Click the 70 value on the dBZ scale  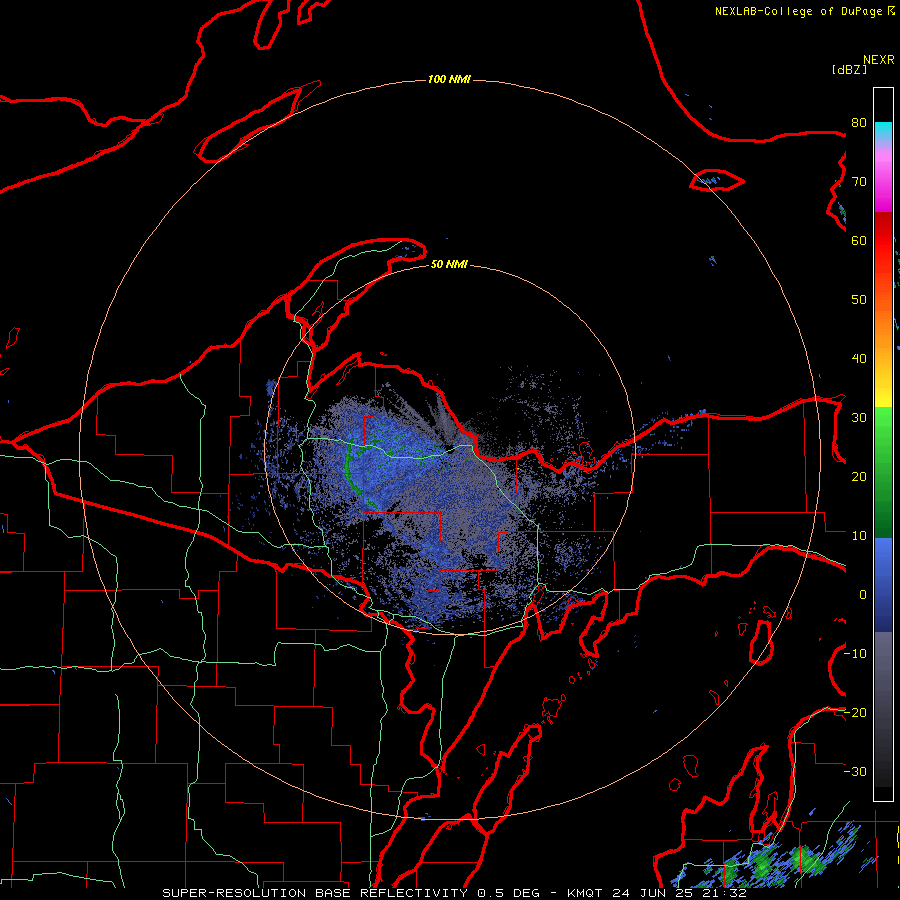tap(859, 181)
